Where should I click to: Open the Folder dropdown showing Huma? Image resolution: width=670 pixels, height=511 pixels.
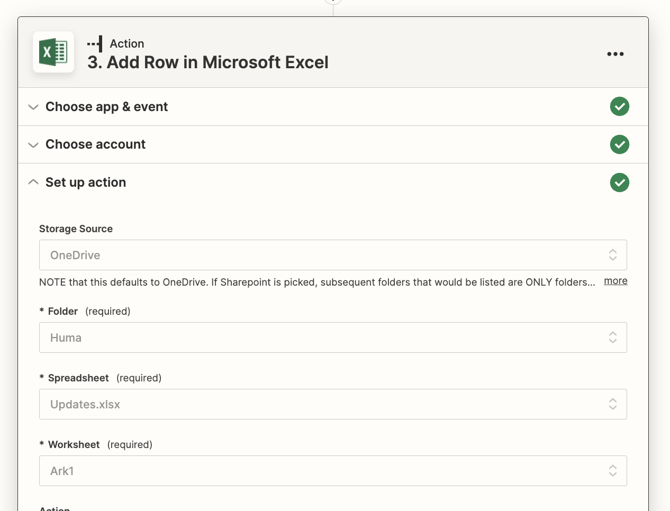pyautogui.click(x=333, y=338)
